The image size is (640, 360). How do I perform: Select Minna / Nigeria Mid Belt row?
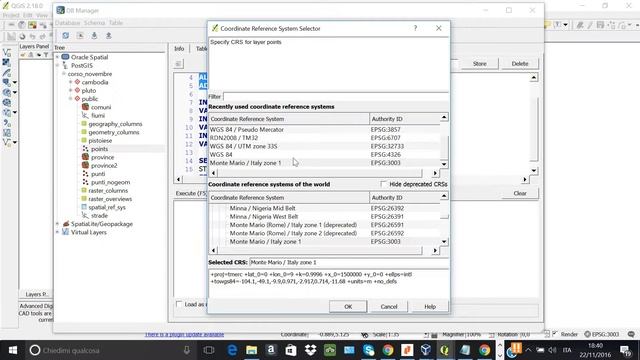(x=324, y=208)
